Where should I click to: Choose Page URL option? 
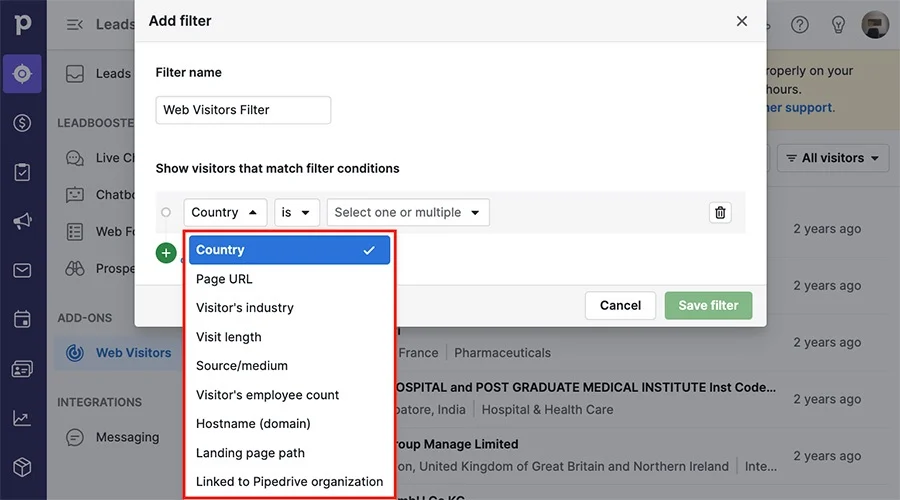click(x=289, y=279)
